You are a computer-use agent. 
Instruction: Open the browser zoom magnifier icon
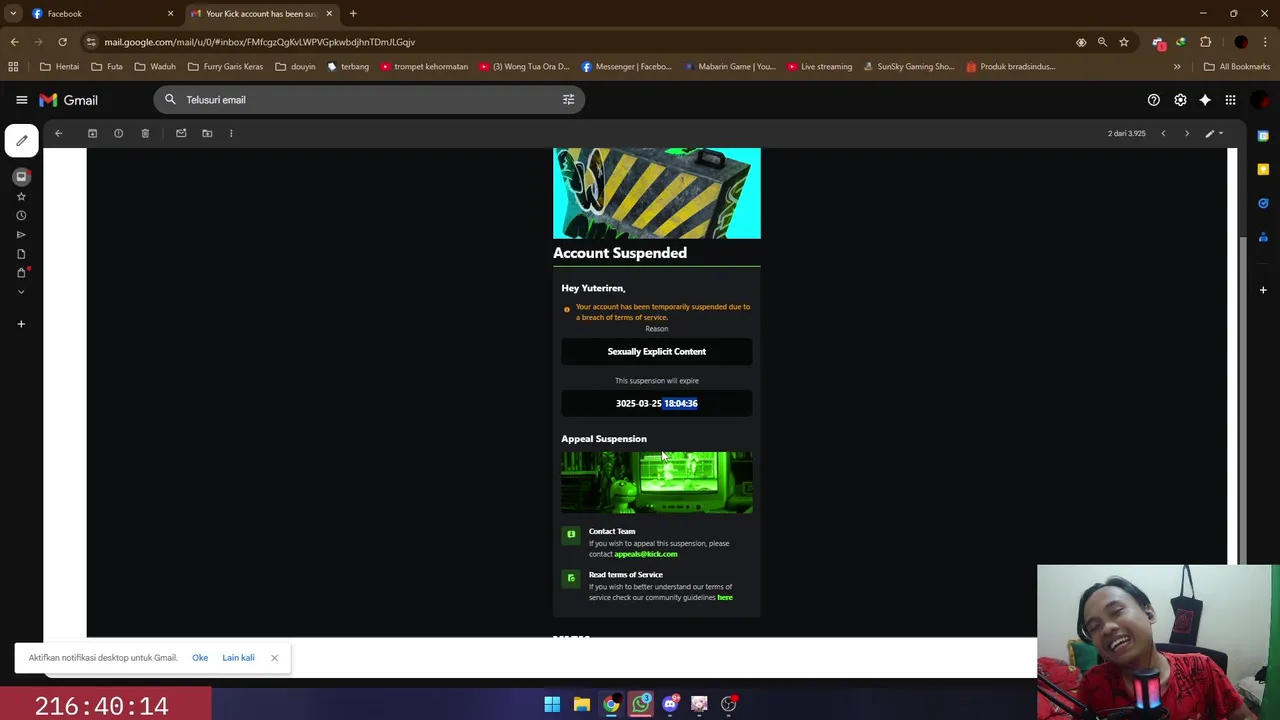(1102, 42)
